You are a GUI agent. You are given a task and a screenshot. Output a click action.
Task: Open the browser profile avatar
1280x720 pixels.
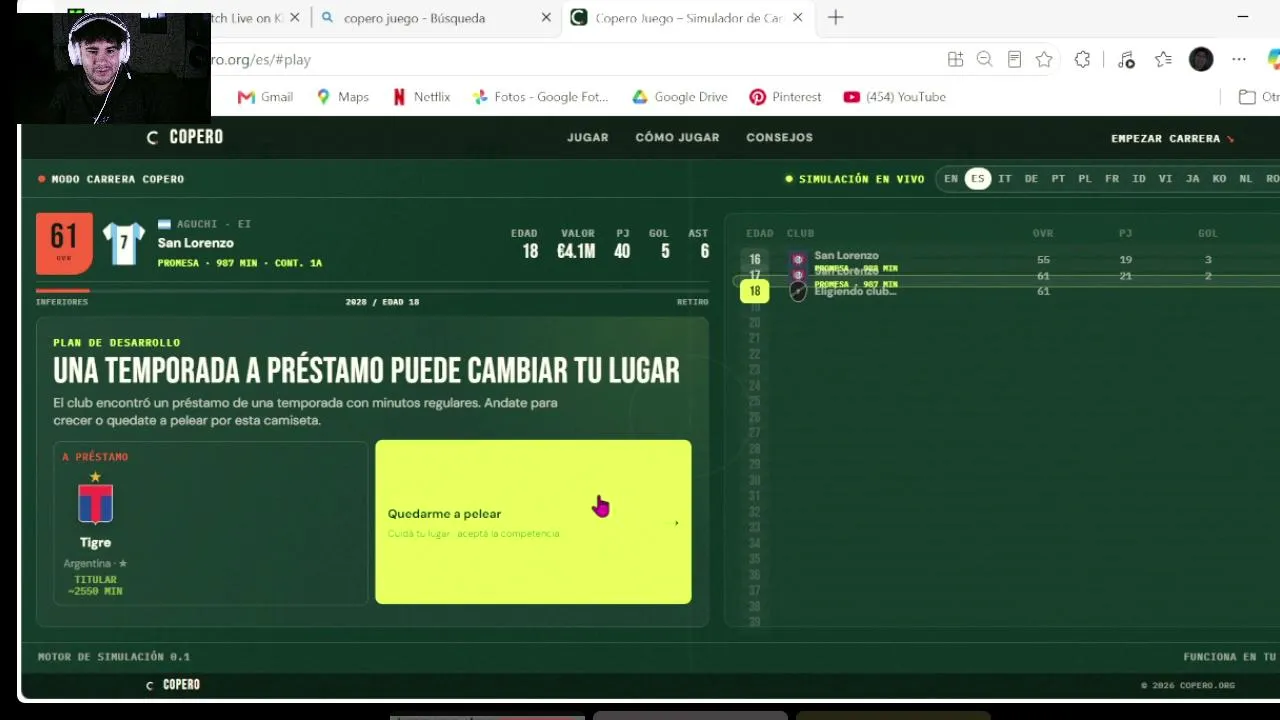1201,60
